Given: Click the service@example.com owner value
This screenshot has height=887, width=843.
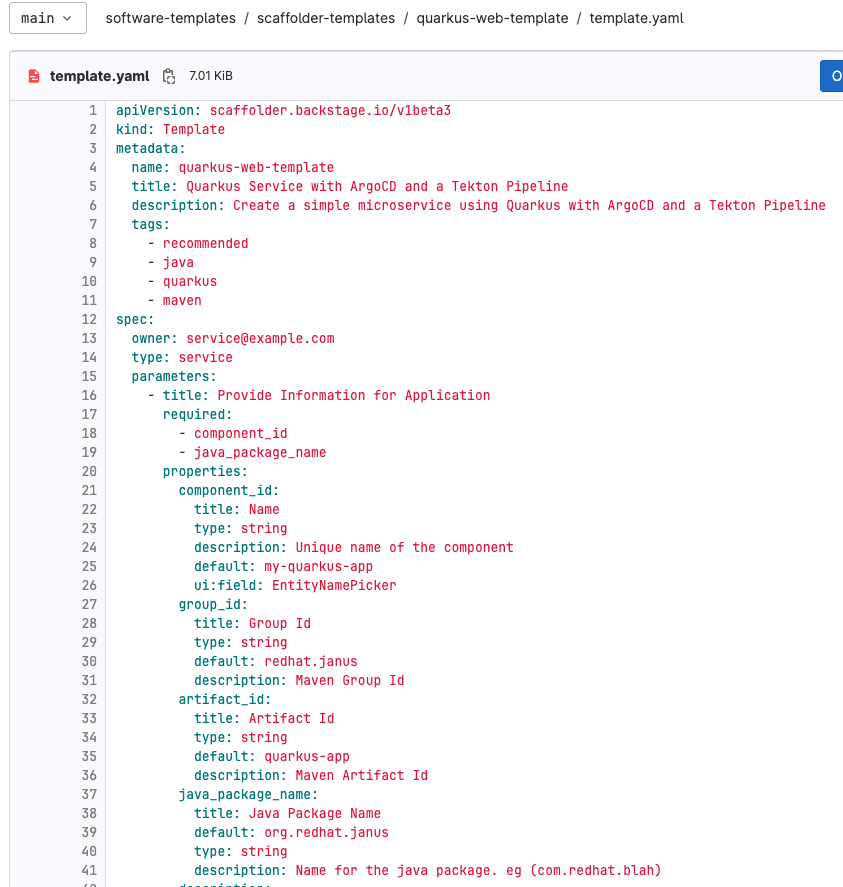Looking at the screenshot, I should [x=260, y=338].
